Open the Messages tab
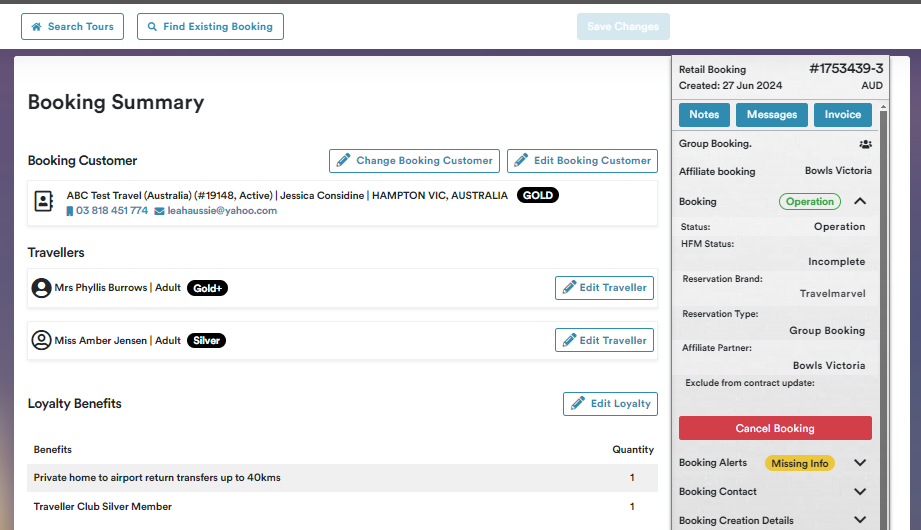 [x=772, y=115]
